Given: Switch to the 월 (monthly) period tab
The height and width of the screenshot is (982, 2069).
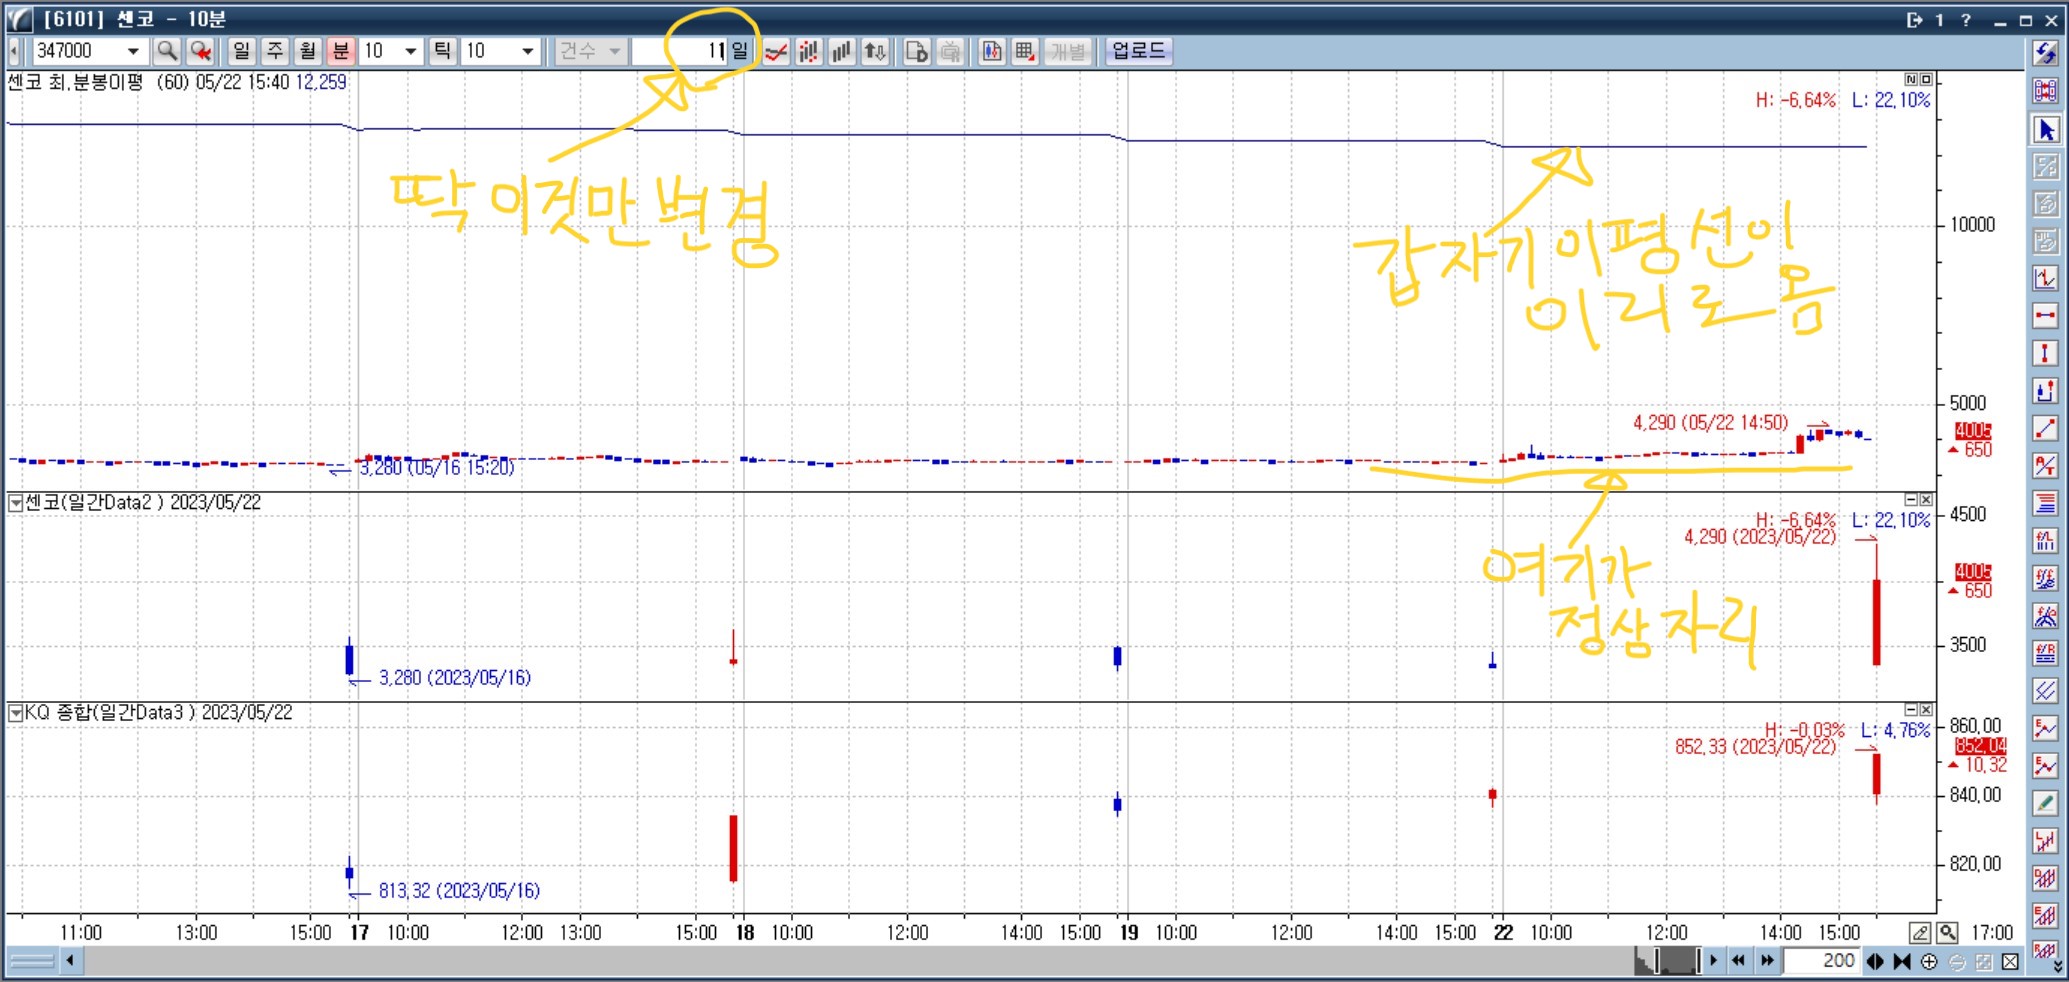Looking at the screenshot, I should tap(307, 51).
